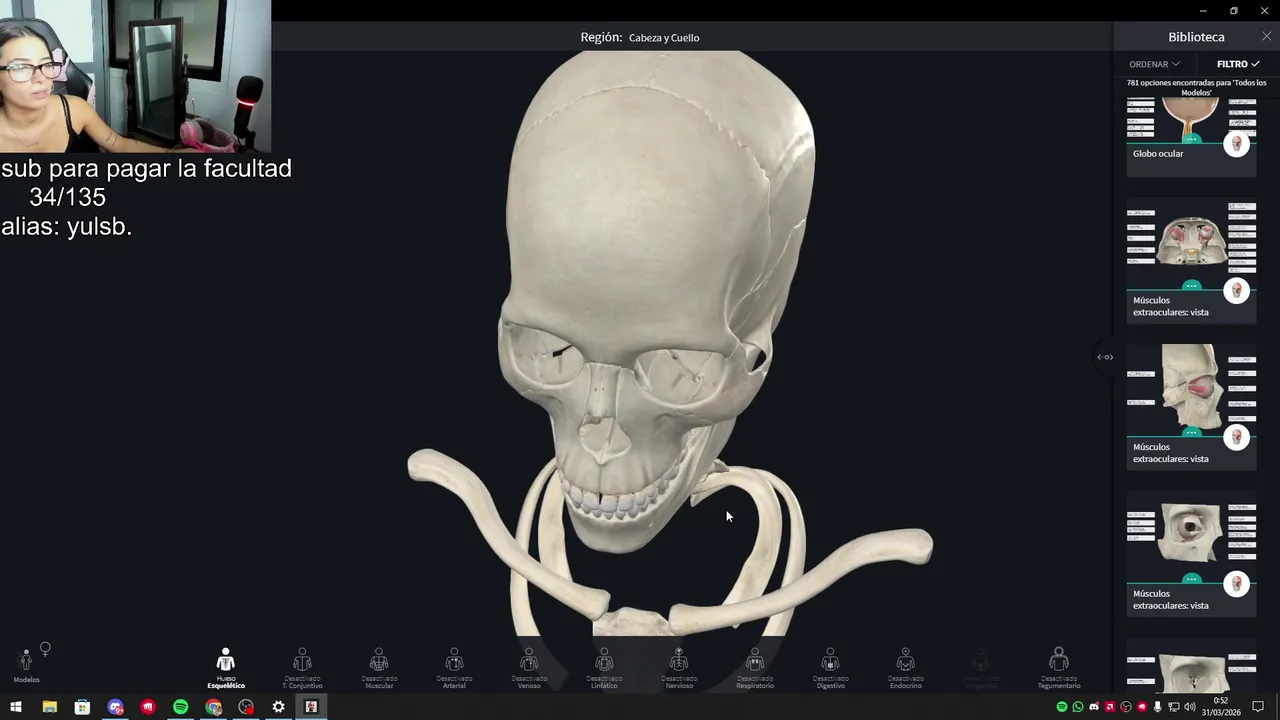Image resolution: width=1280 pixels, height=720 pixels.
Task: Toggle the Hueso Esquelético system layer
Action: pyautogui.click(x=226, y=668)
